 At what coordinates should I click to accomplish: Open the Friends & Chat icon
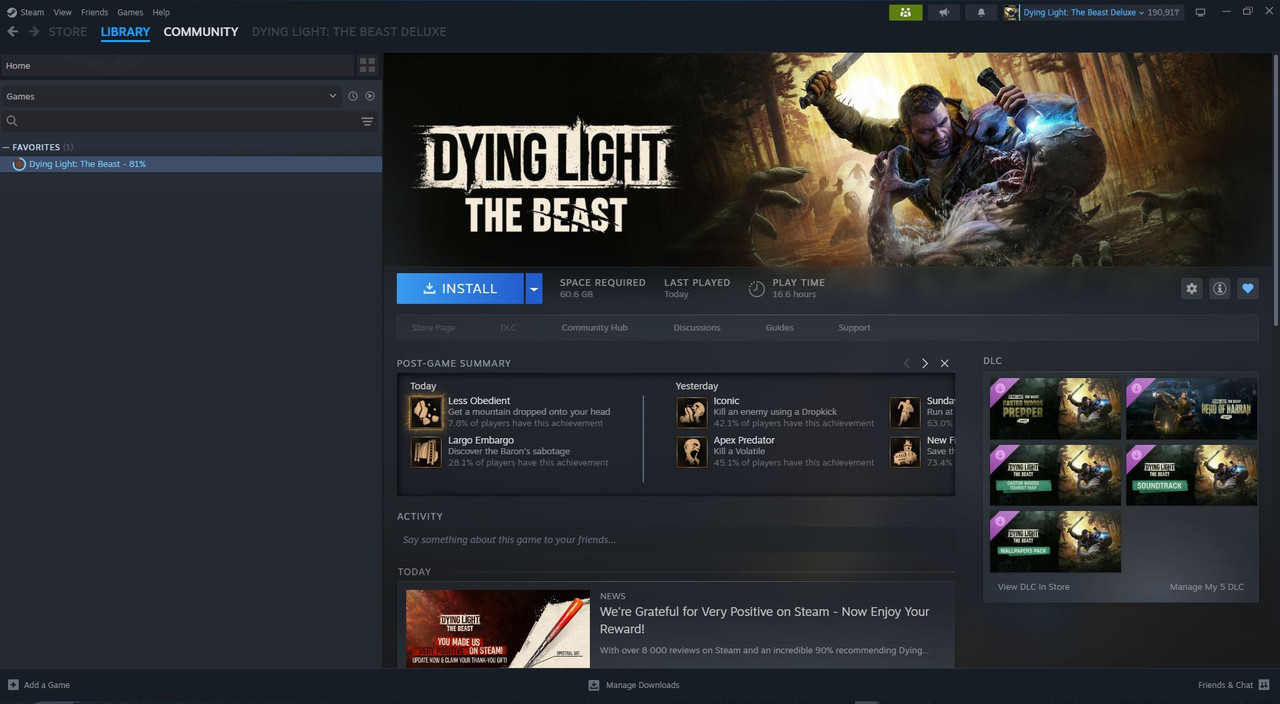pos(1264,685)
